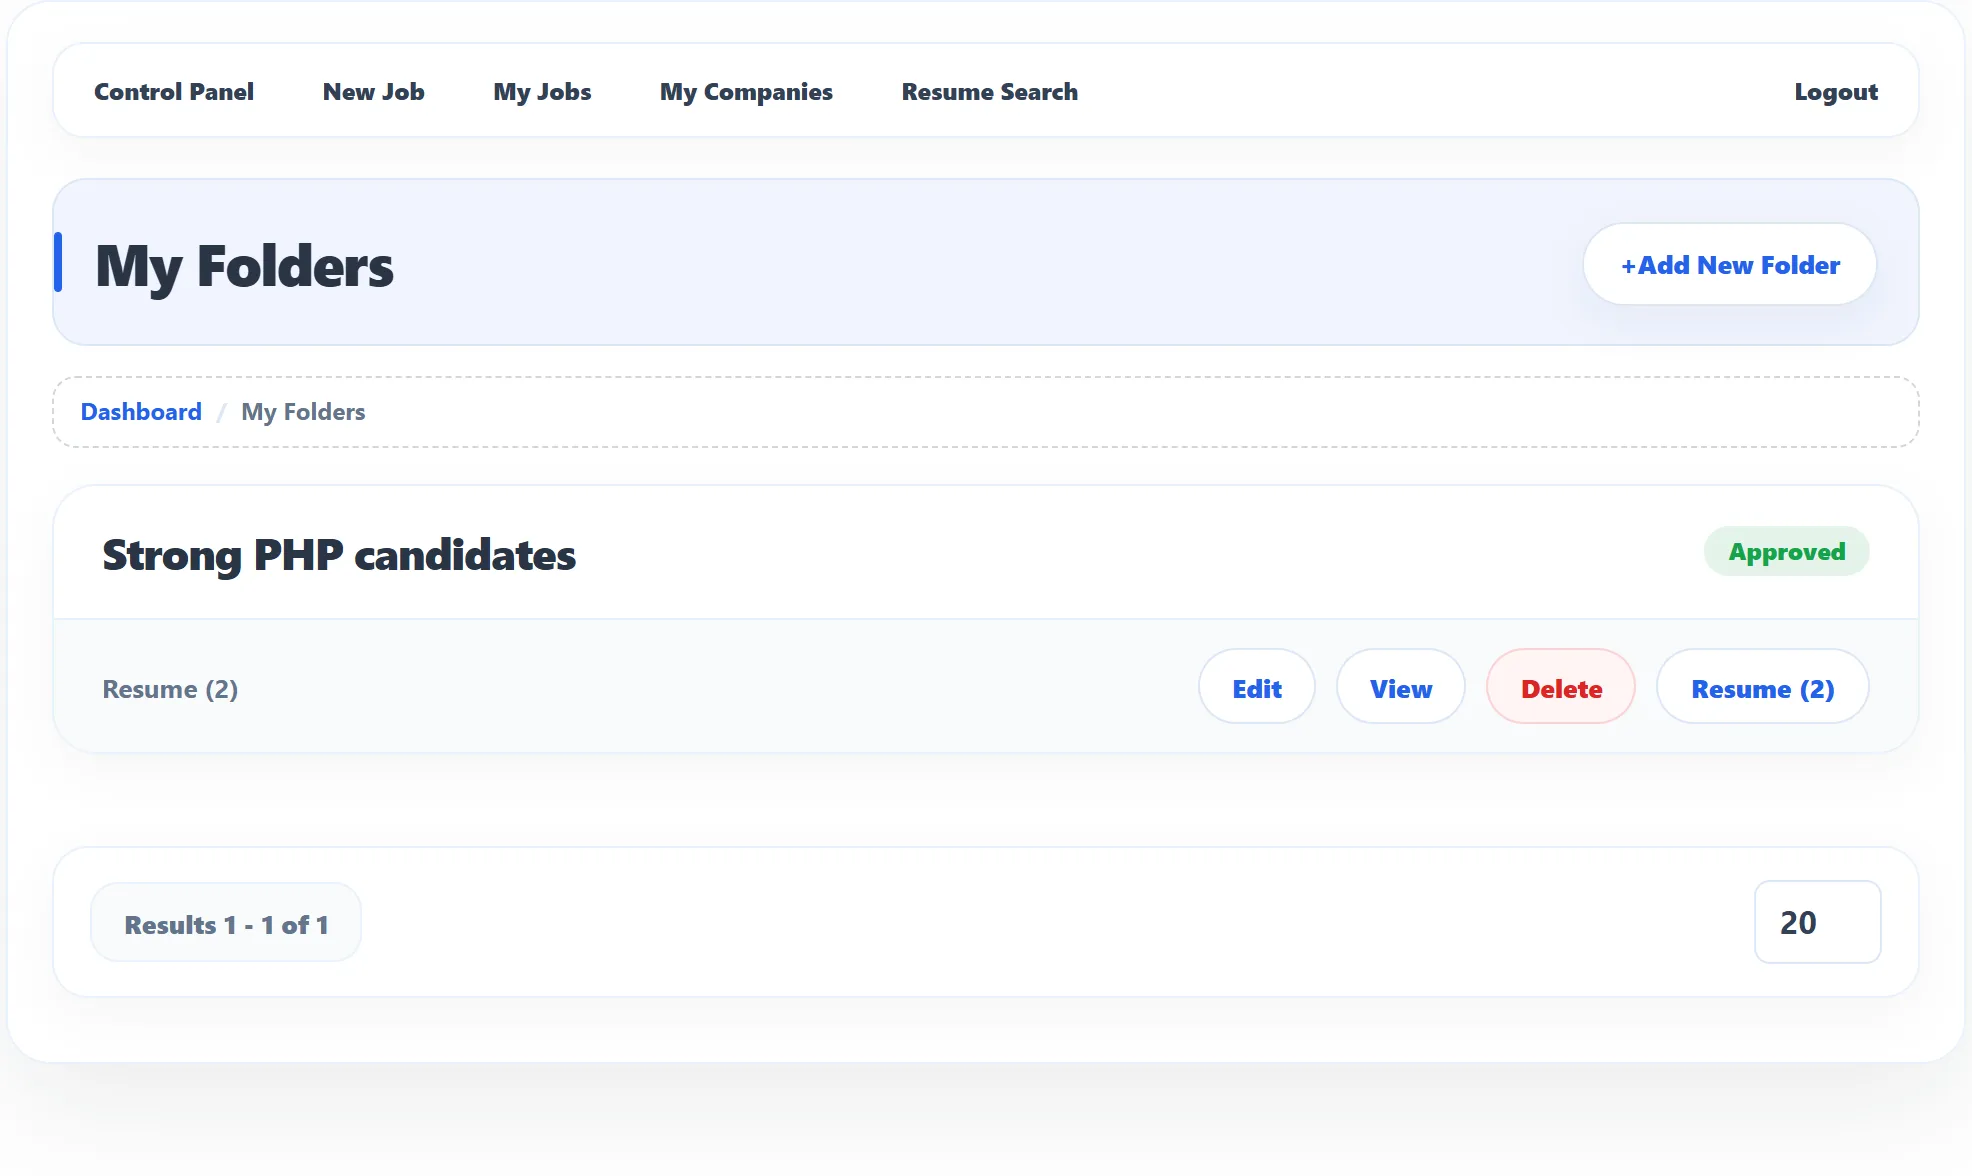Click the Approved status badge
Image resolution: width=1972 pixels, height=1176 pixels.
(x=1787, y=551)
